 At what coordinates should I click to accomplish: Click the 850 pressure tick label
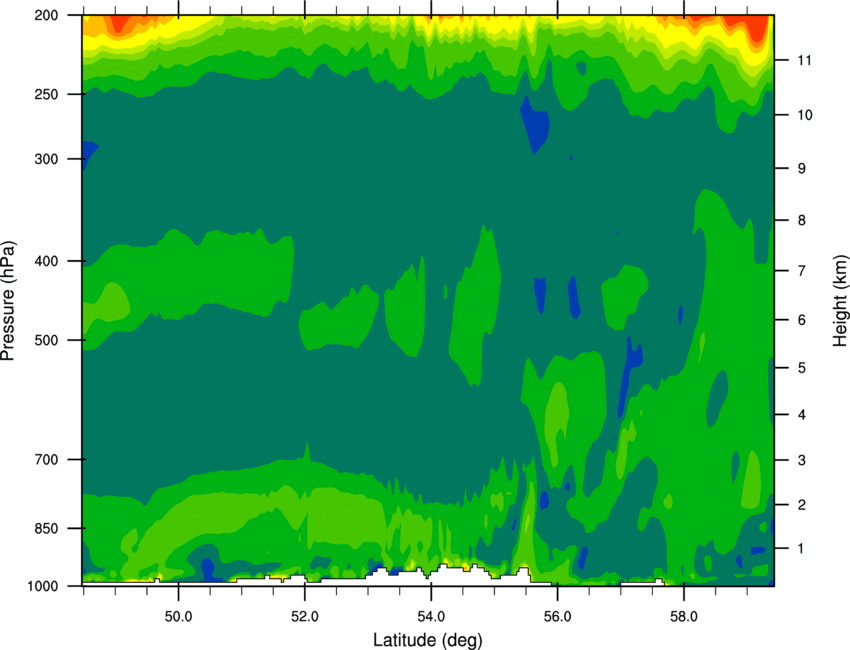tap(46, 528)
